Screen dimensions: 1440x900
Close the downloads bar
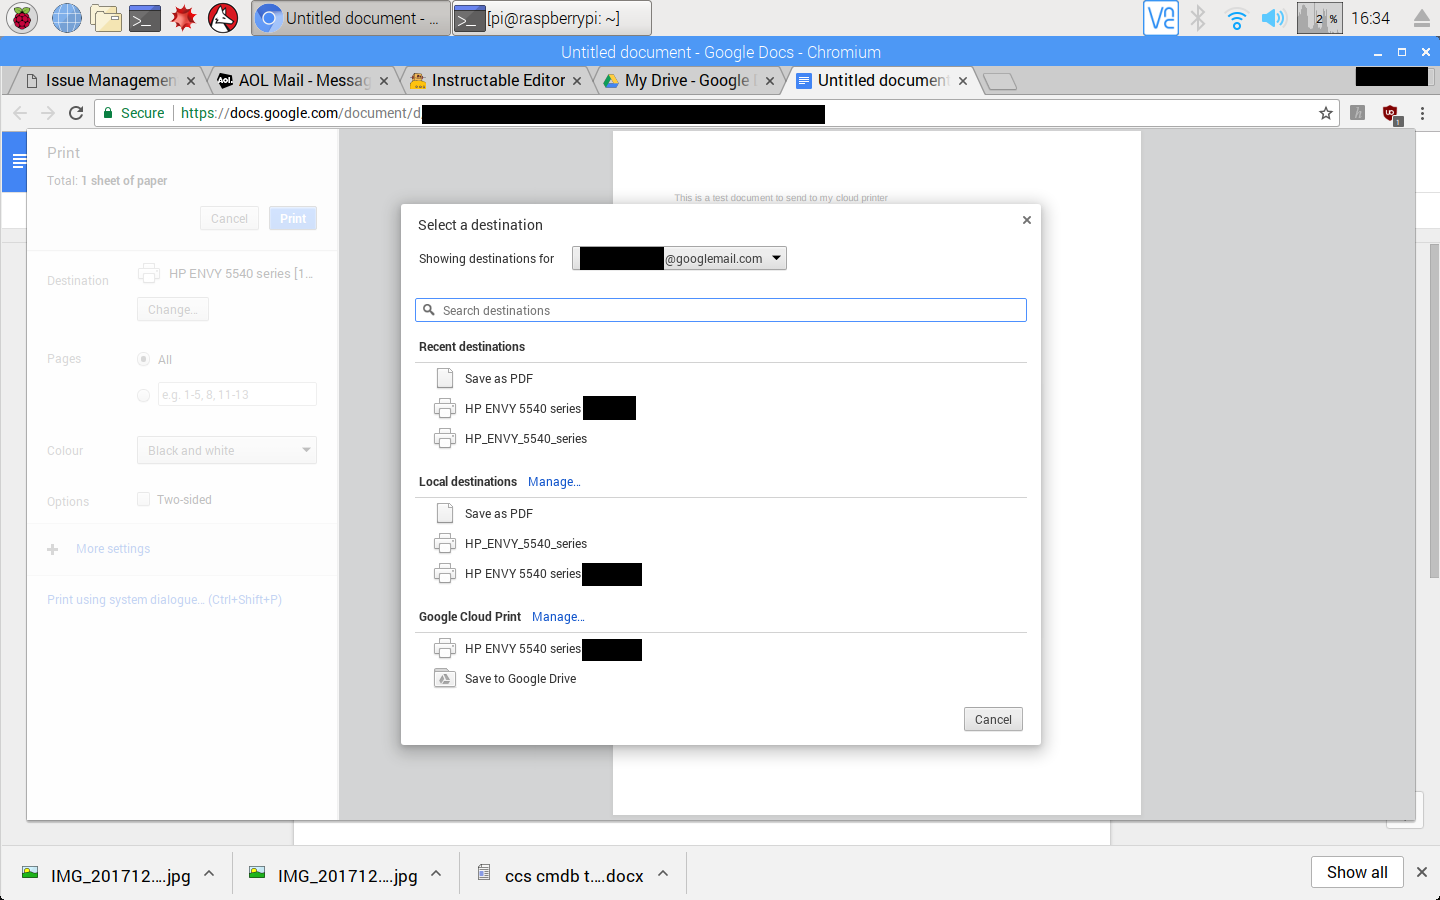coord(1422,872)
